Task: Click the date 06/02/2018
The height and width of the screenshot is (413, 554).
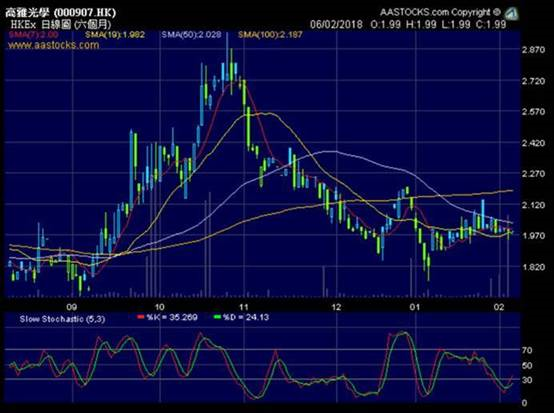Action: point(336,24)
